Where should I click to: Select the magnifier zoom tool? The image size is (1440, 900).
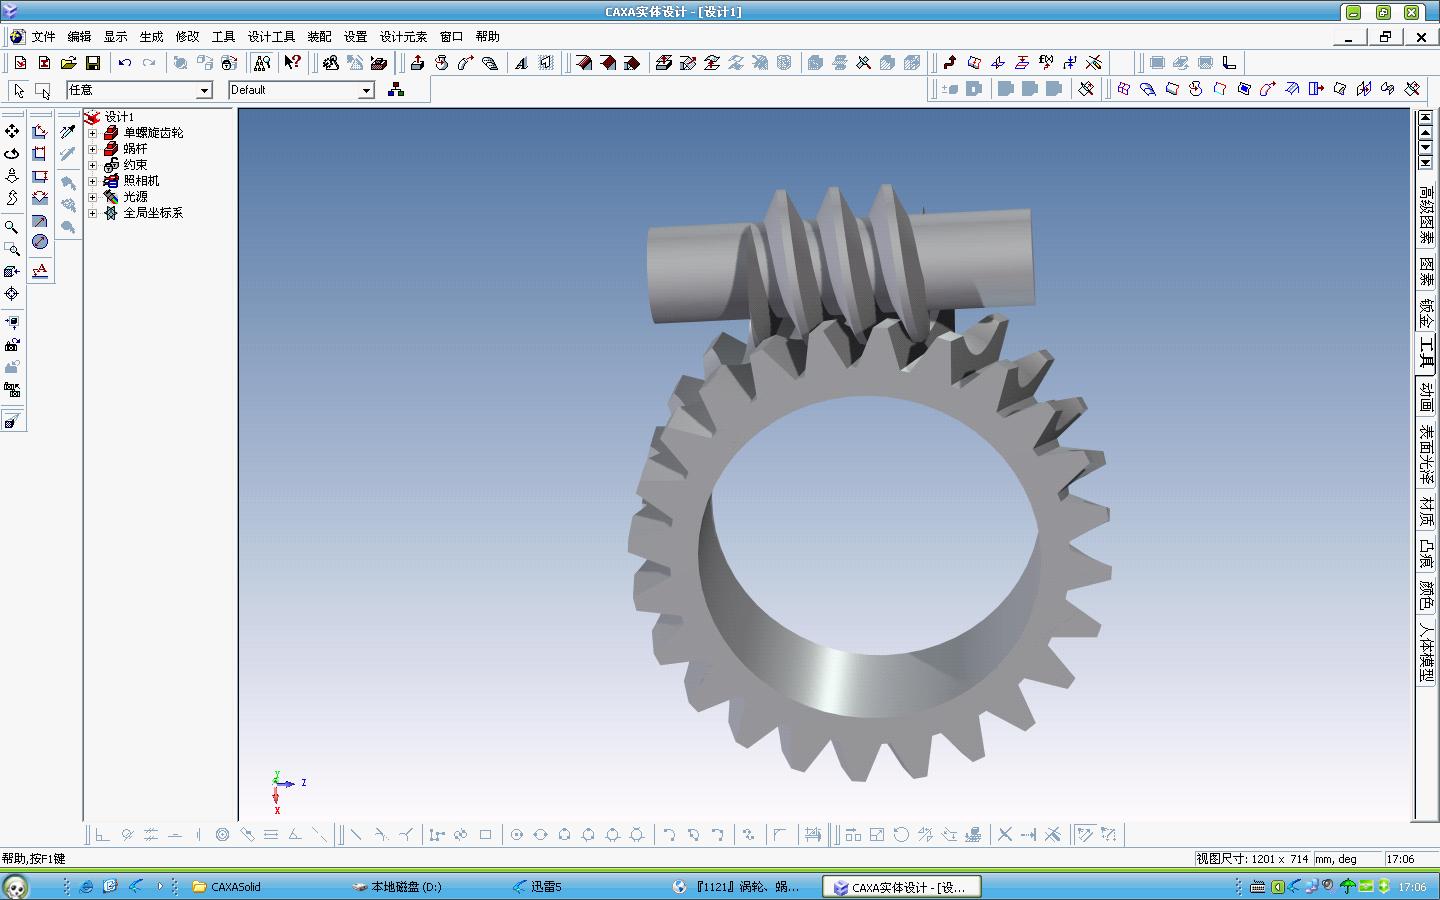(x=12, y=227)
